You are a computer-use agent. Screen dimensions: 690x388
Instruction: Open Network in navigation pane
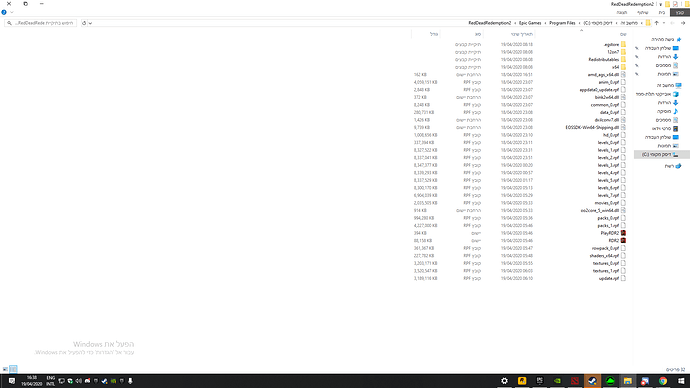673,166
